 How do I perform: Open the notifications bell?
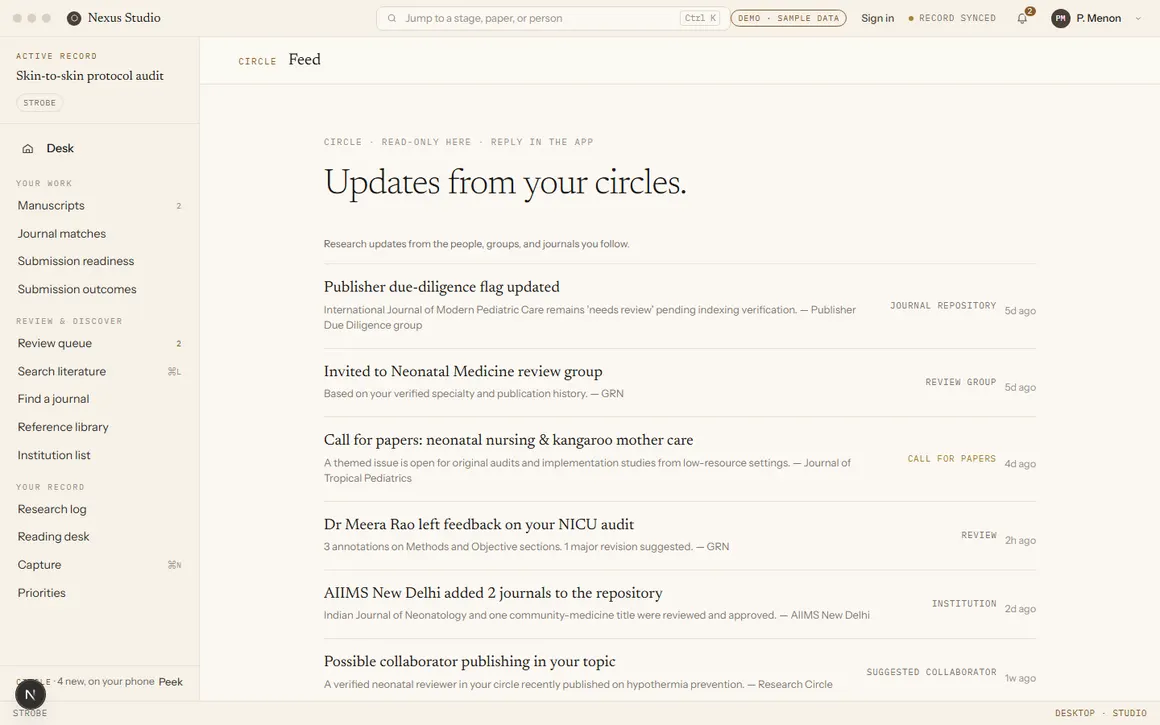1022,18
